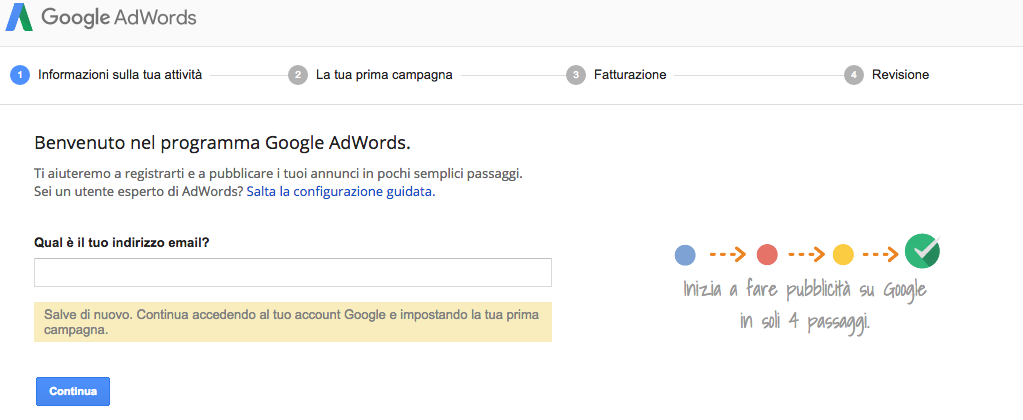Click the yellow Salve di nuovo notice
This screenshot has height=420, width=1023.
pos(293,322)
